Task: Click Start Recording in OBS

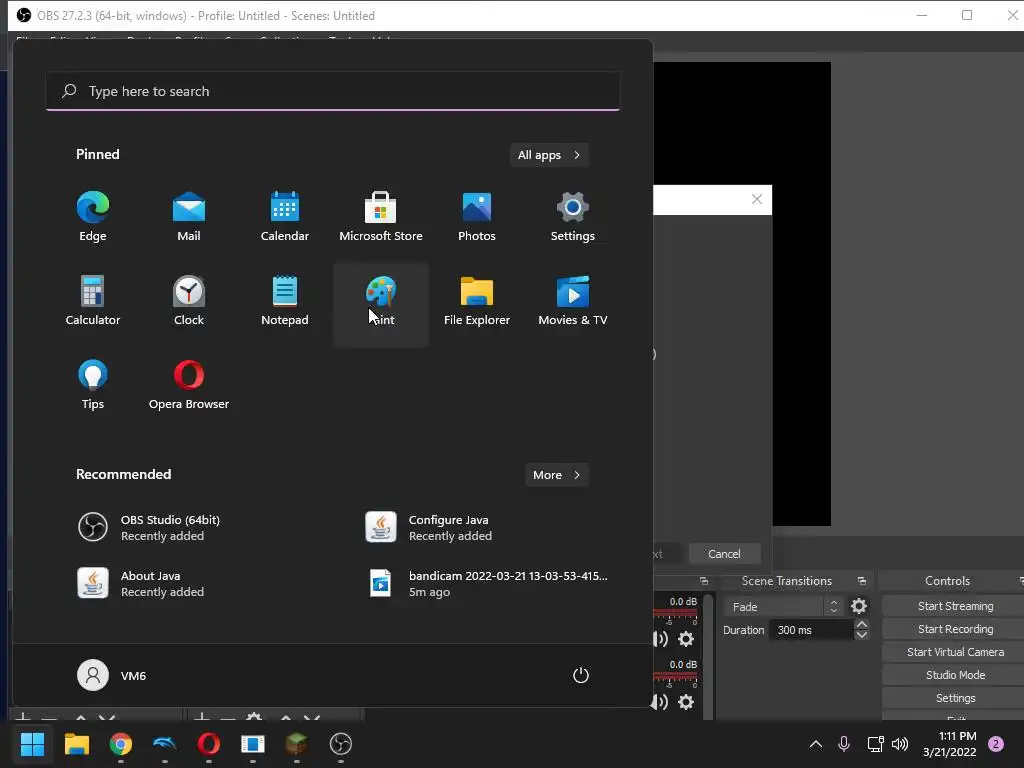Action: tap(955, 629)
